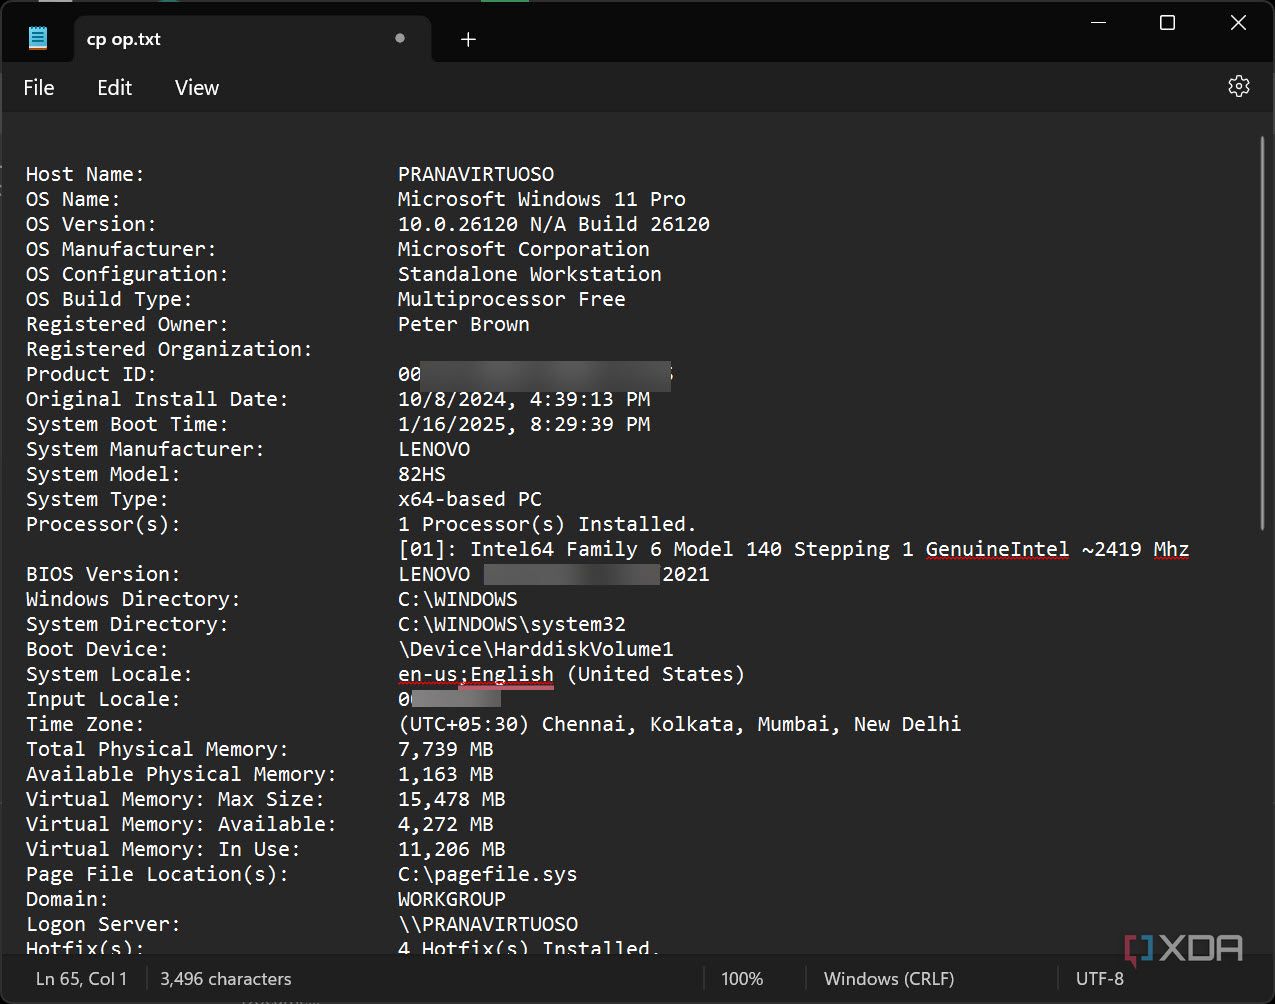Click the C:\WINDOWS\system32 value
The width and height of the screenshot is (1275, 1004).
click(x=512, y=624)
